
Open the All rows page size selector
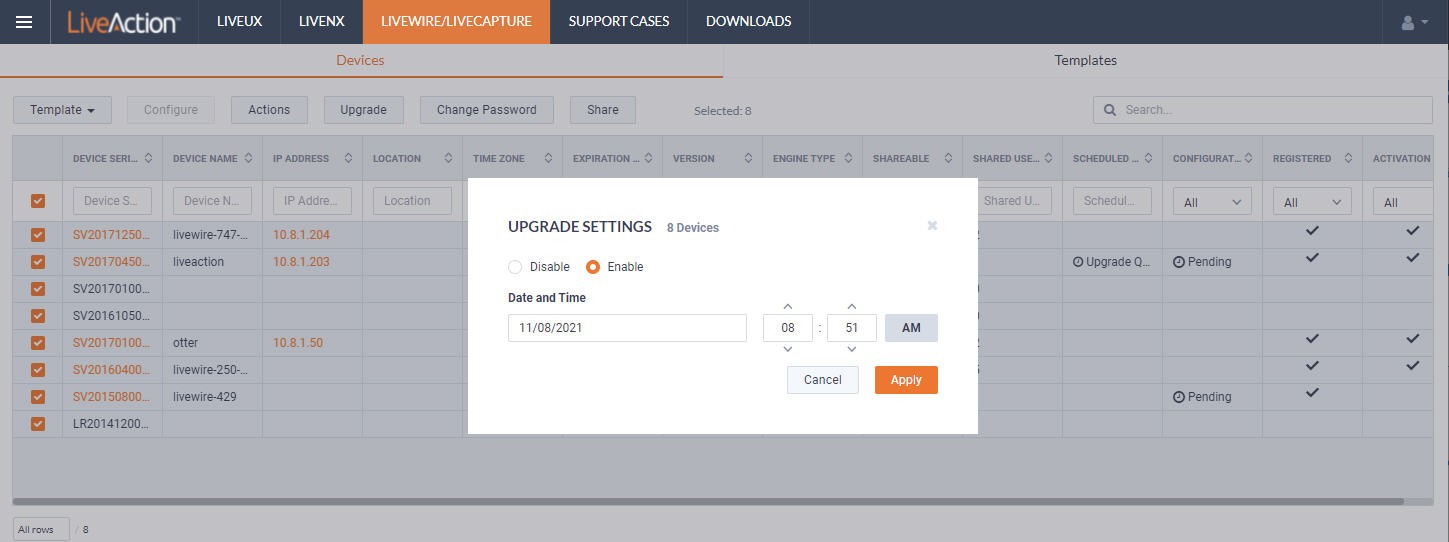pos(41,529)
